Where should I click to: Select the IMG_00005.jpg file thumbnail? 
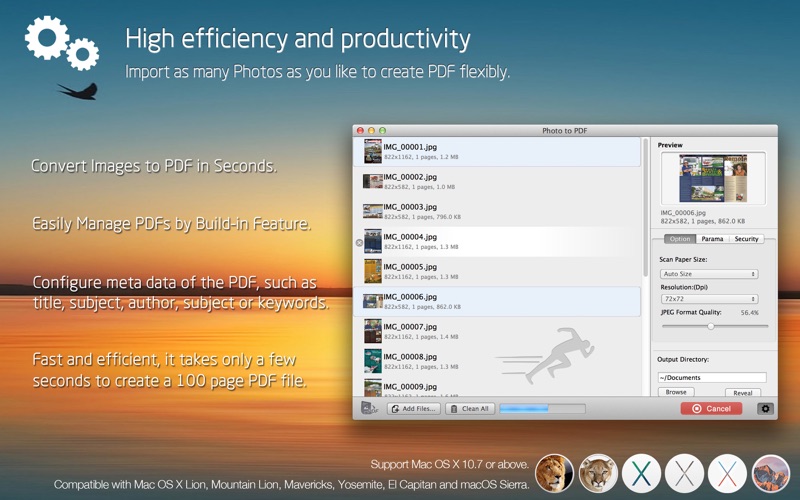[x=372, y=271]
